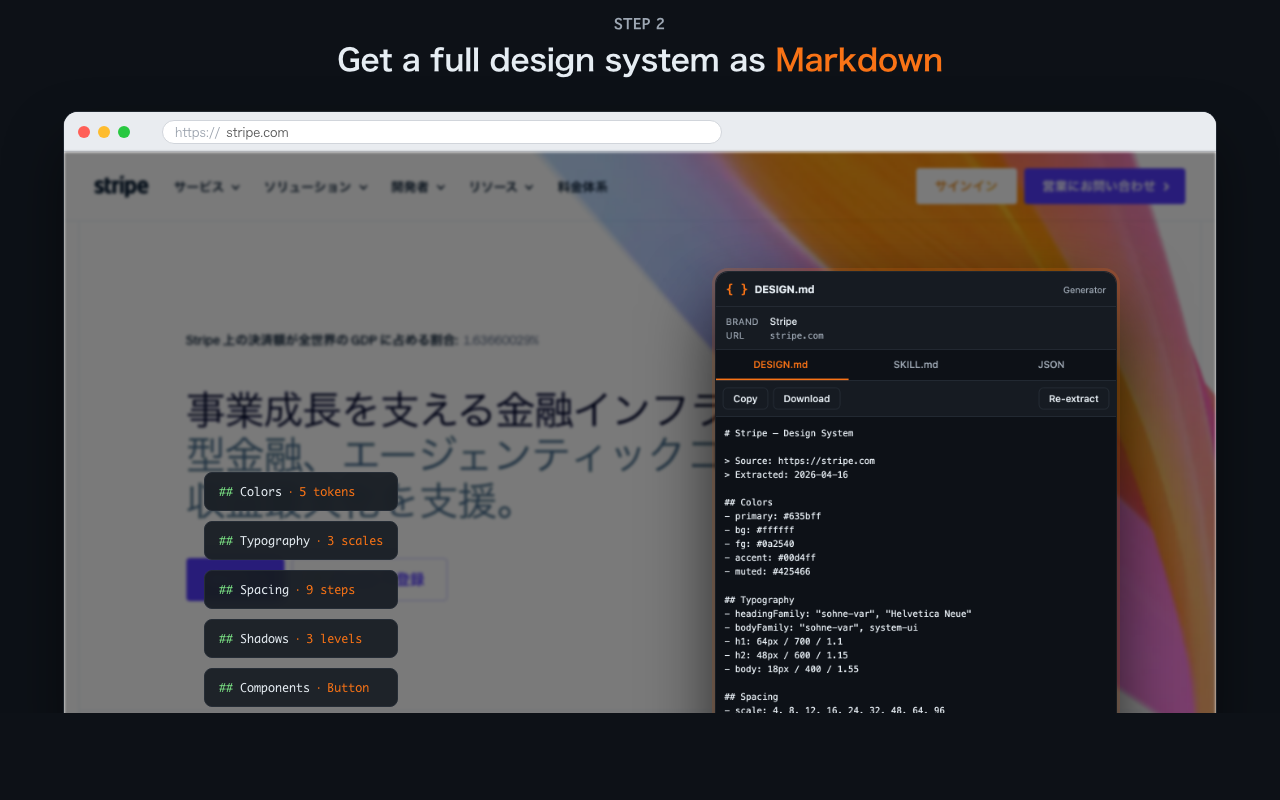This screenshot has width=1280, height=800.
Task: Click the Components Button chip
Action: pyautogui.click(x=301, y=688)
